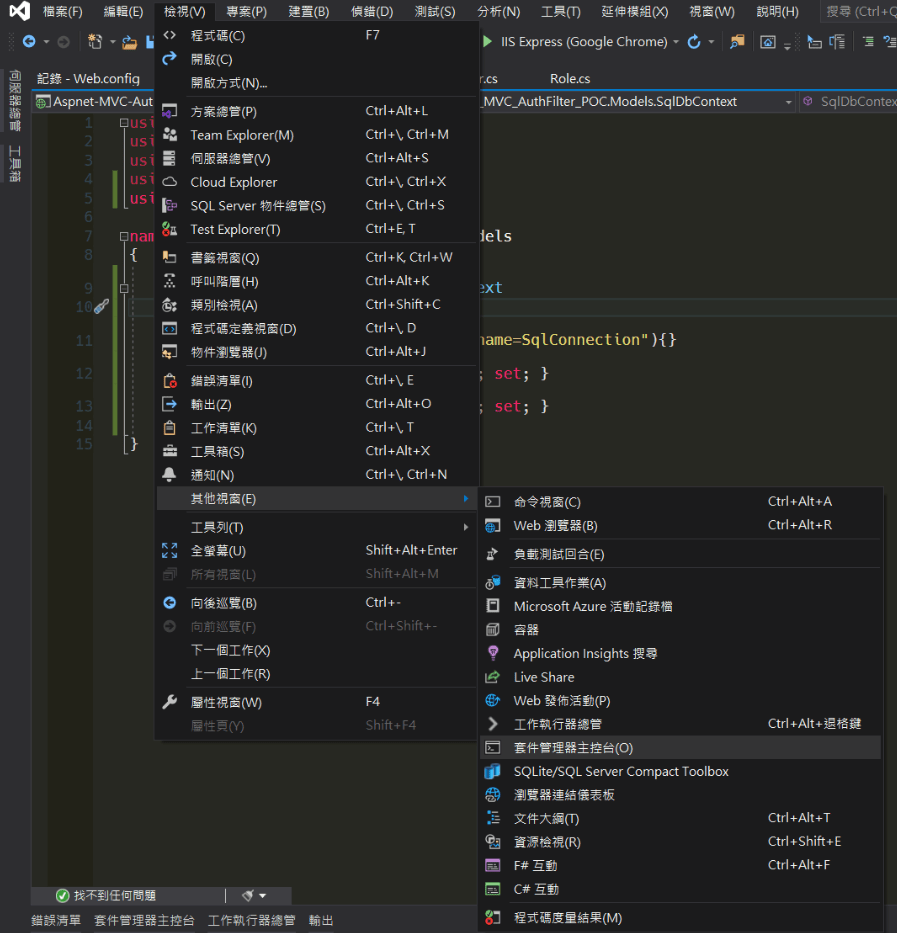Image resolution: width=897 pixels, height=933 pixels.
Task: Click the Team Explorer icon in the menu
Action: tap(170, 135)
